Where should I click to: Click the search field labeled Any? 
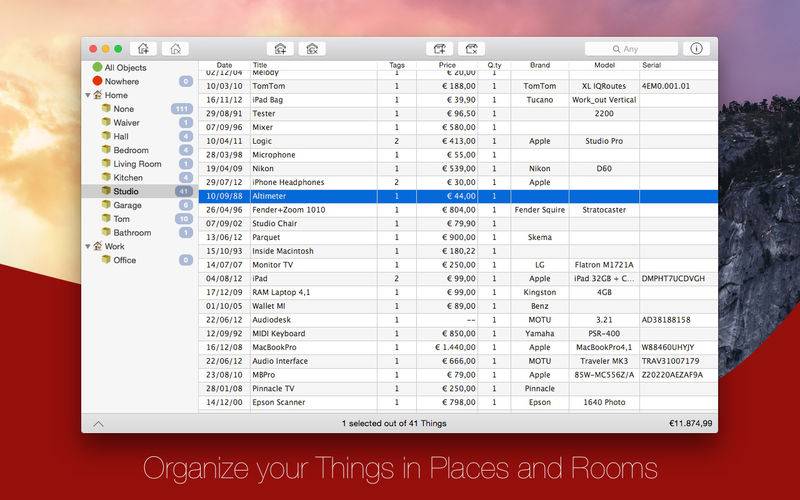coord(630,48)
